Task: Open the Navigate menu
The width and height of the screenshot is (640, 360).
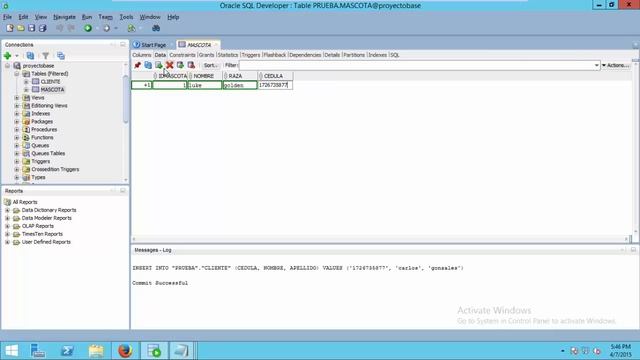Action: tap(64, 17)
